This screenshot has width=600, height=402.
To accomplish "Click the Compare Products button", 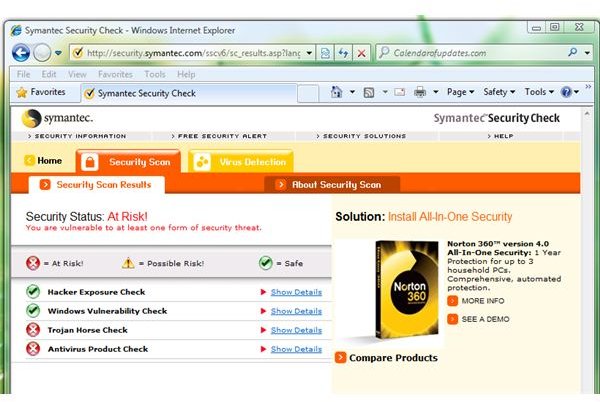I will 386,358.
